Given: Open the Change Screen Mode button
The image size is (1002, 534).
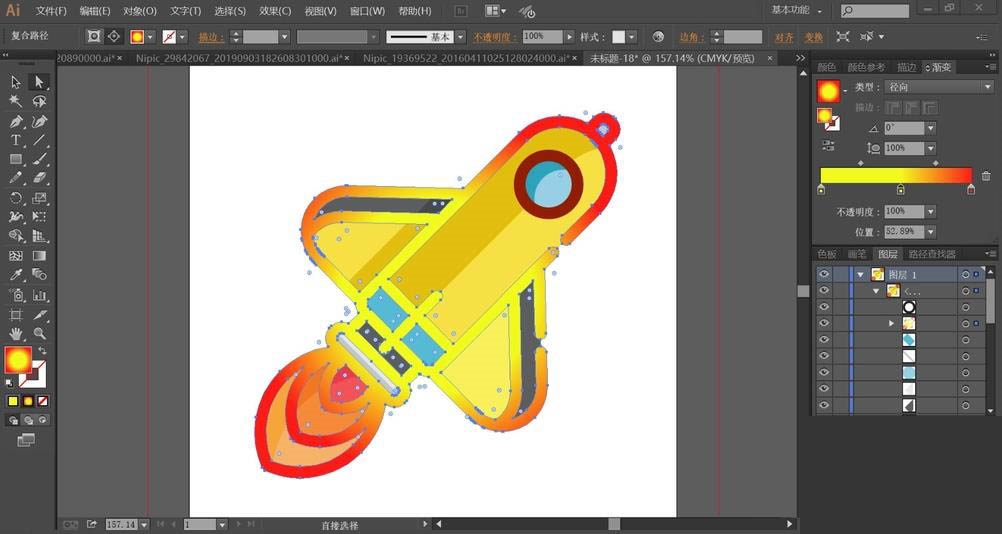Looking at the screenshot, I should click(26, 440).
